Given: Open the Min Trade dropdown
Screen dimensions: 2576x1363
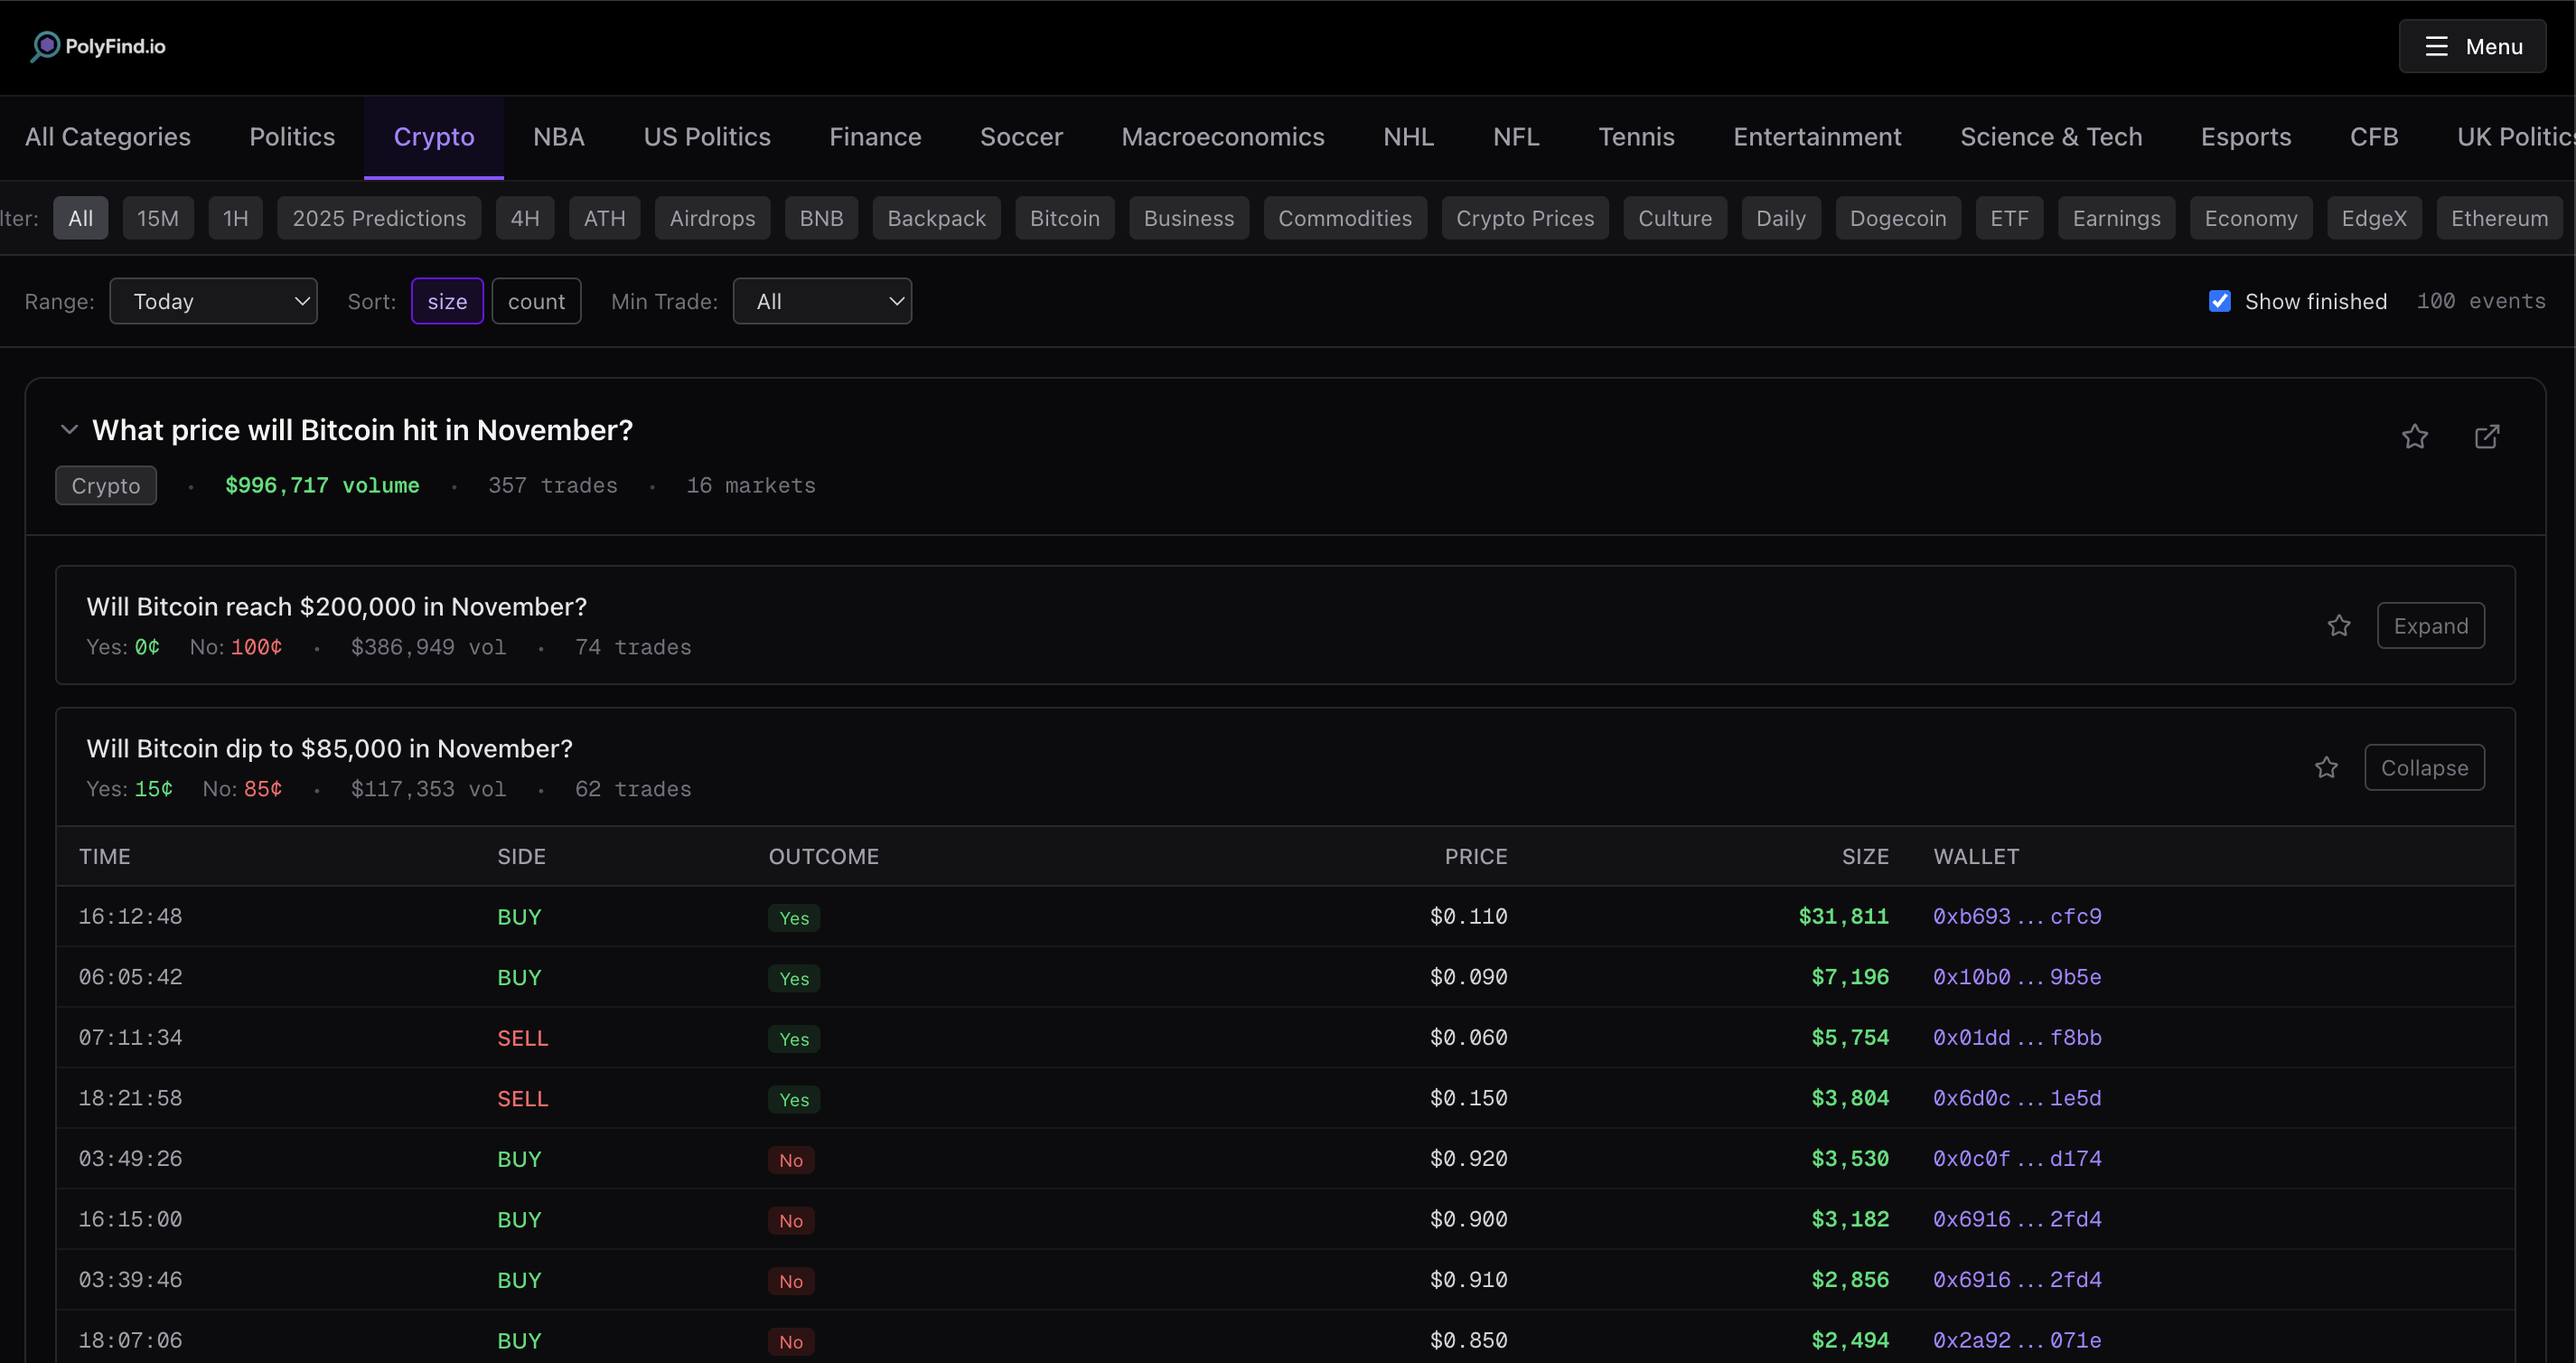Looking at the screenshot, I should click(x=821, y=301).
